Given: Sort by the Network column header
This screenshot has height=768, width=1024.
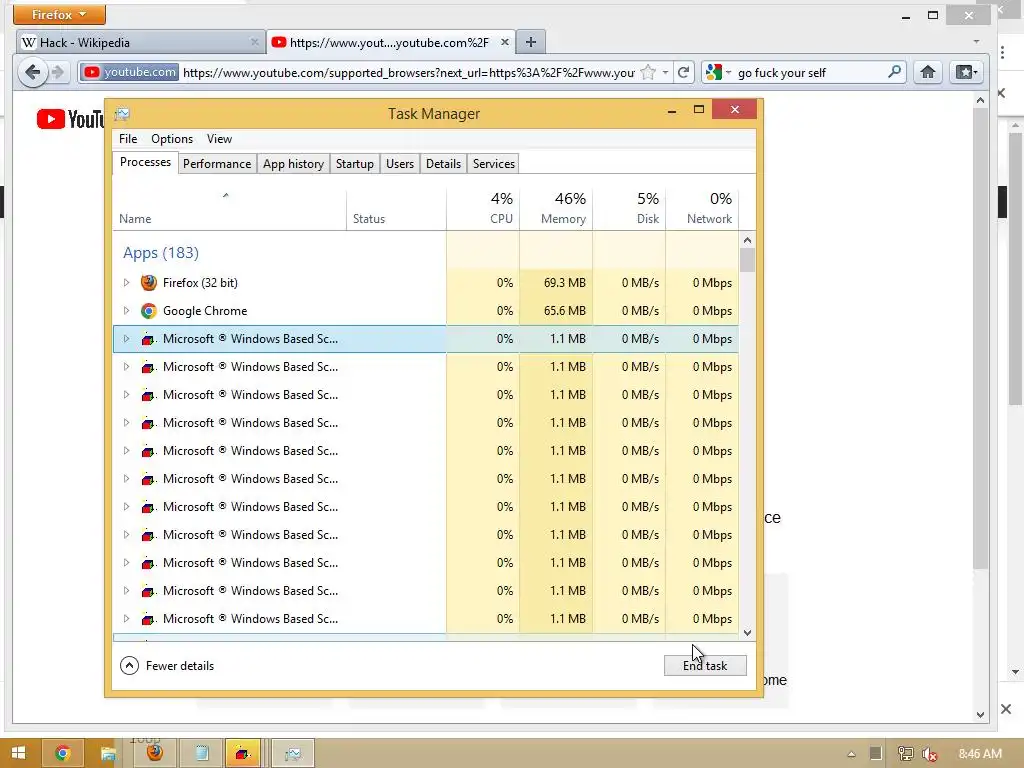Looking at the screenshot, I should pos(702,209).
